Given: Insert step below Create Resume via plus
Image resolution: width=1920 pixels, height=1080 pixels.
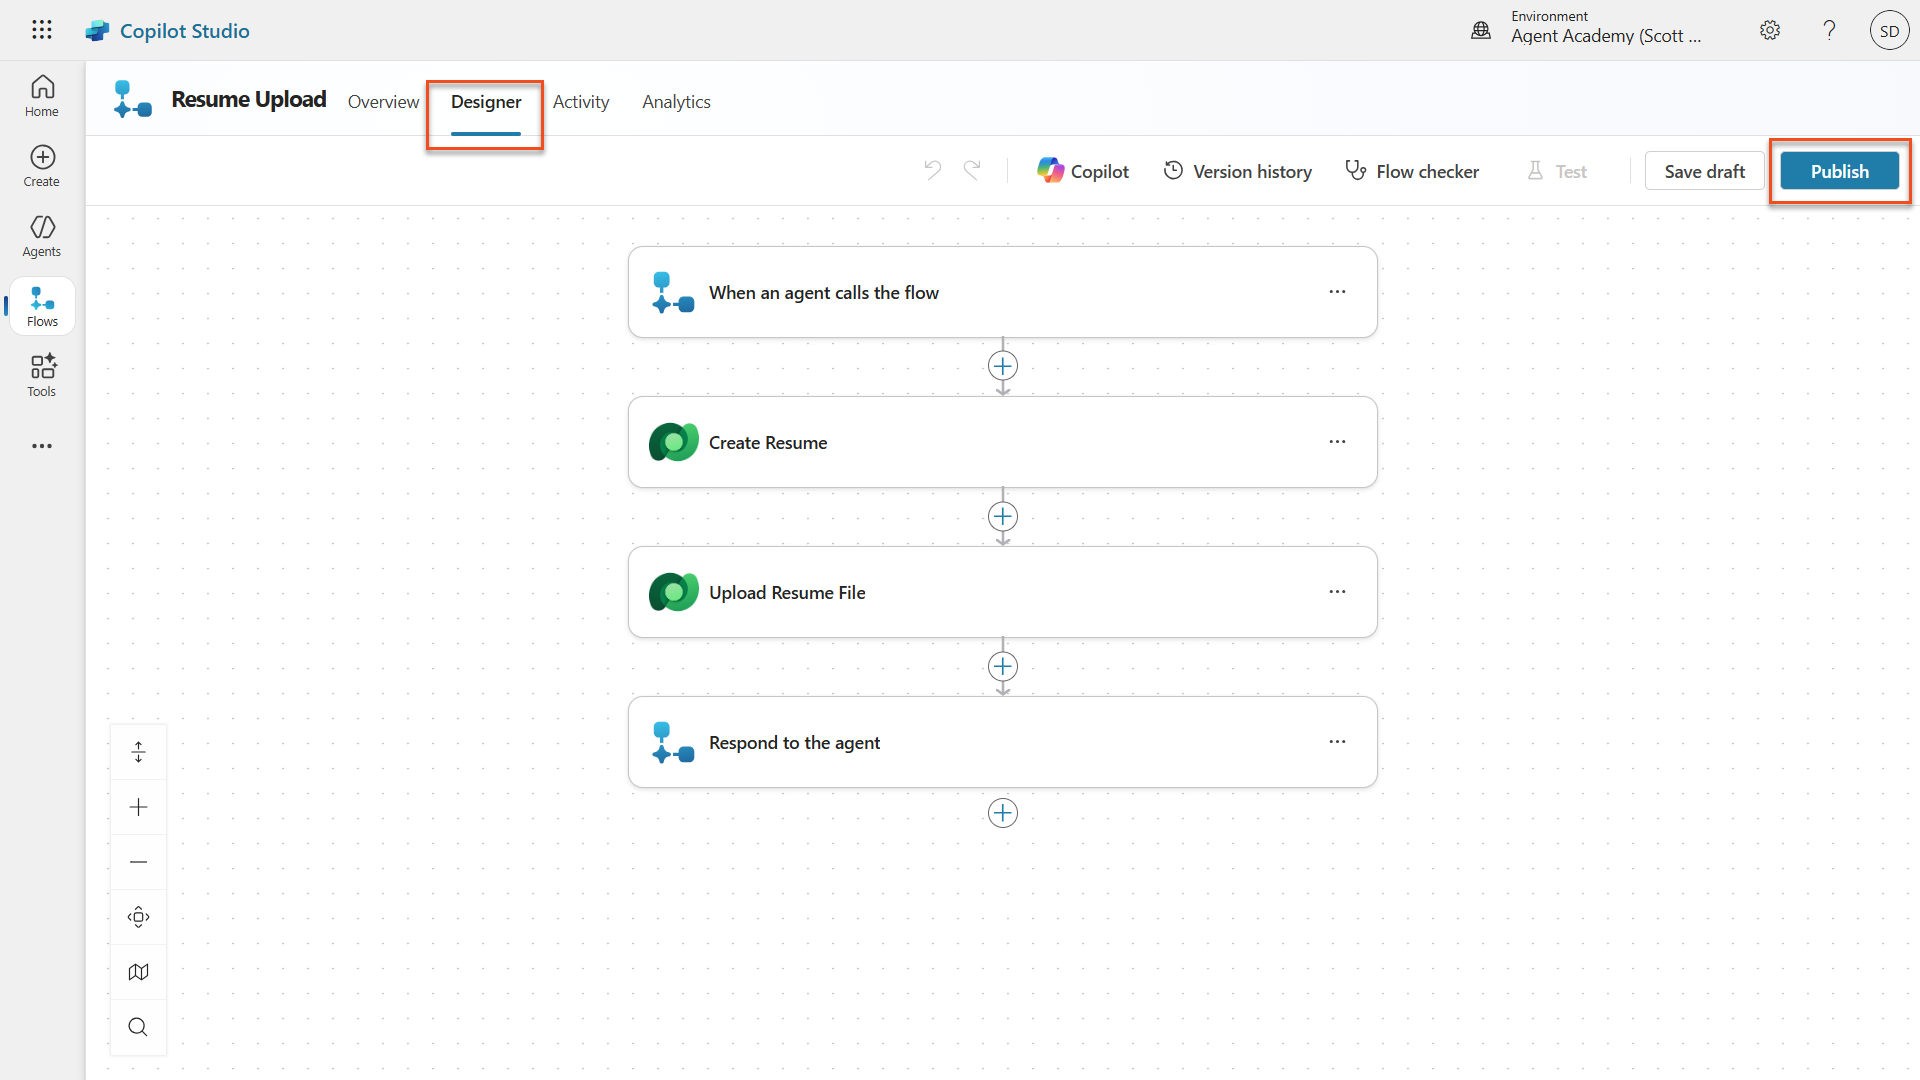Looking at the screenshot, I should click(1003, 517).
